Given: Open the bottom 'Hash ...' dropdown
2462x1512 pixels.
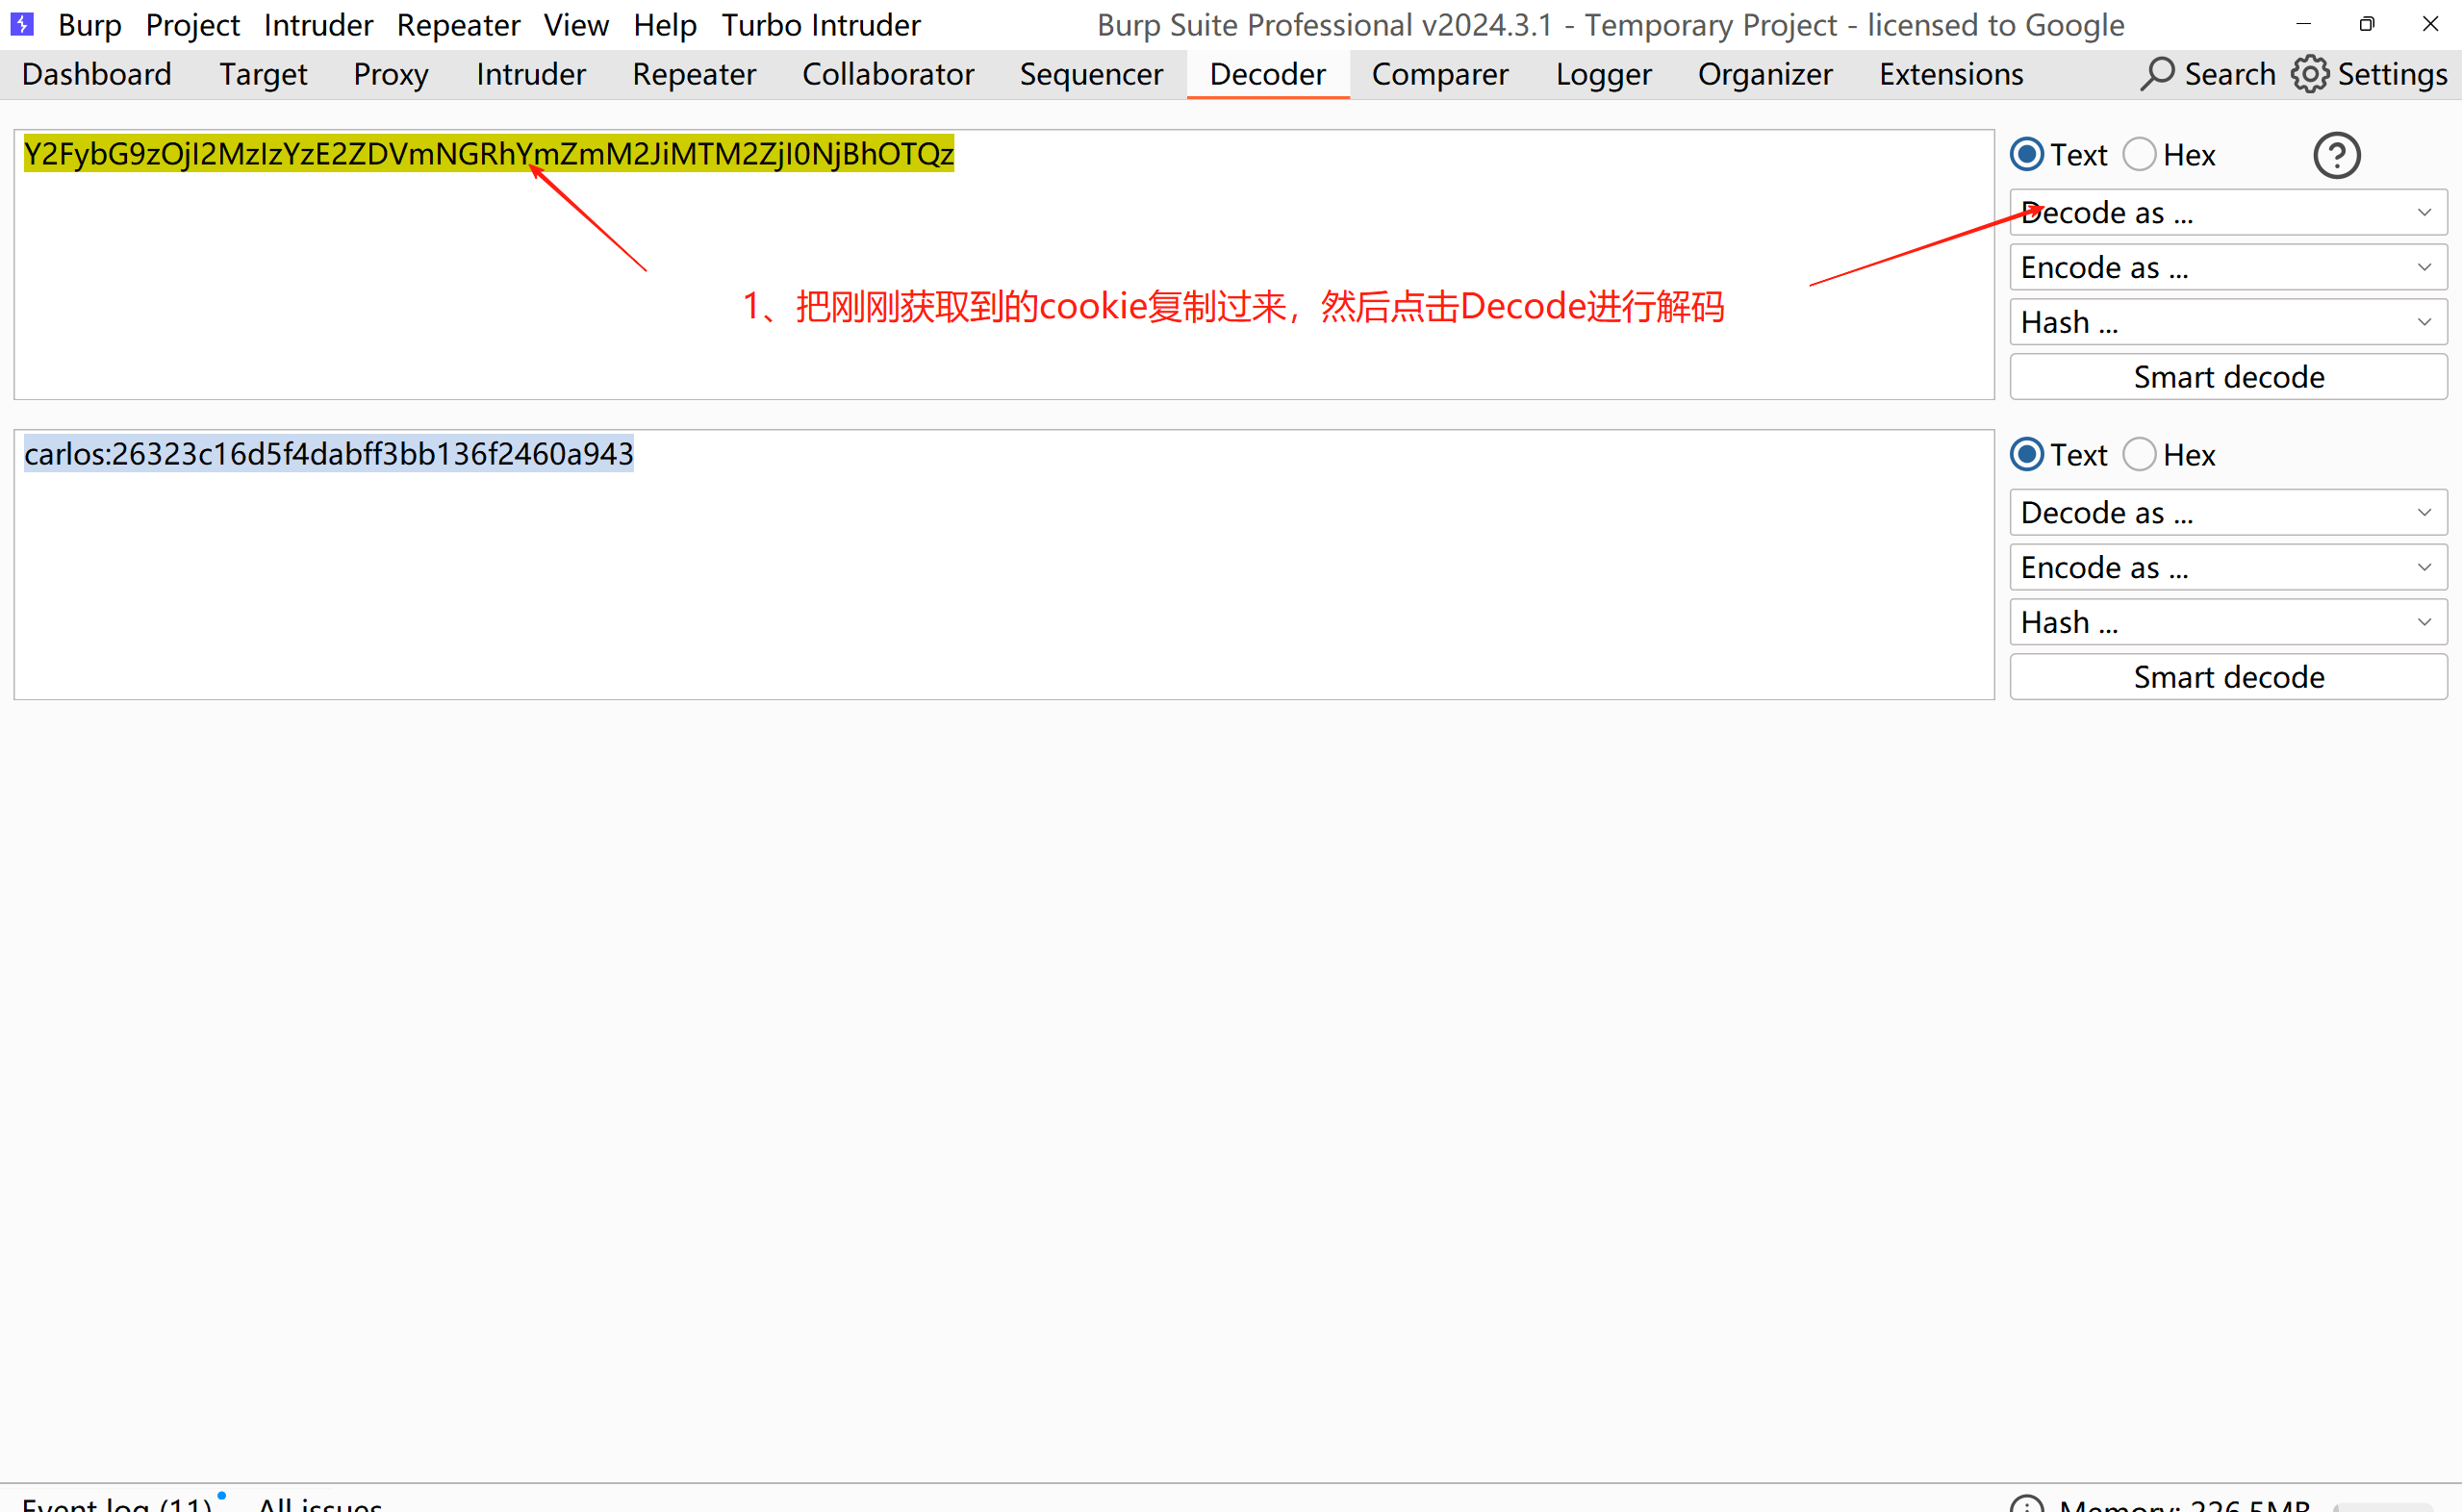Looking at the screenshot, I should (2228, 622).
